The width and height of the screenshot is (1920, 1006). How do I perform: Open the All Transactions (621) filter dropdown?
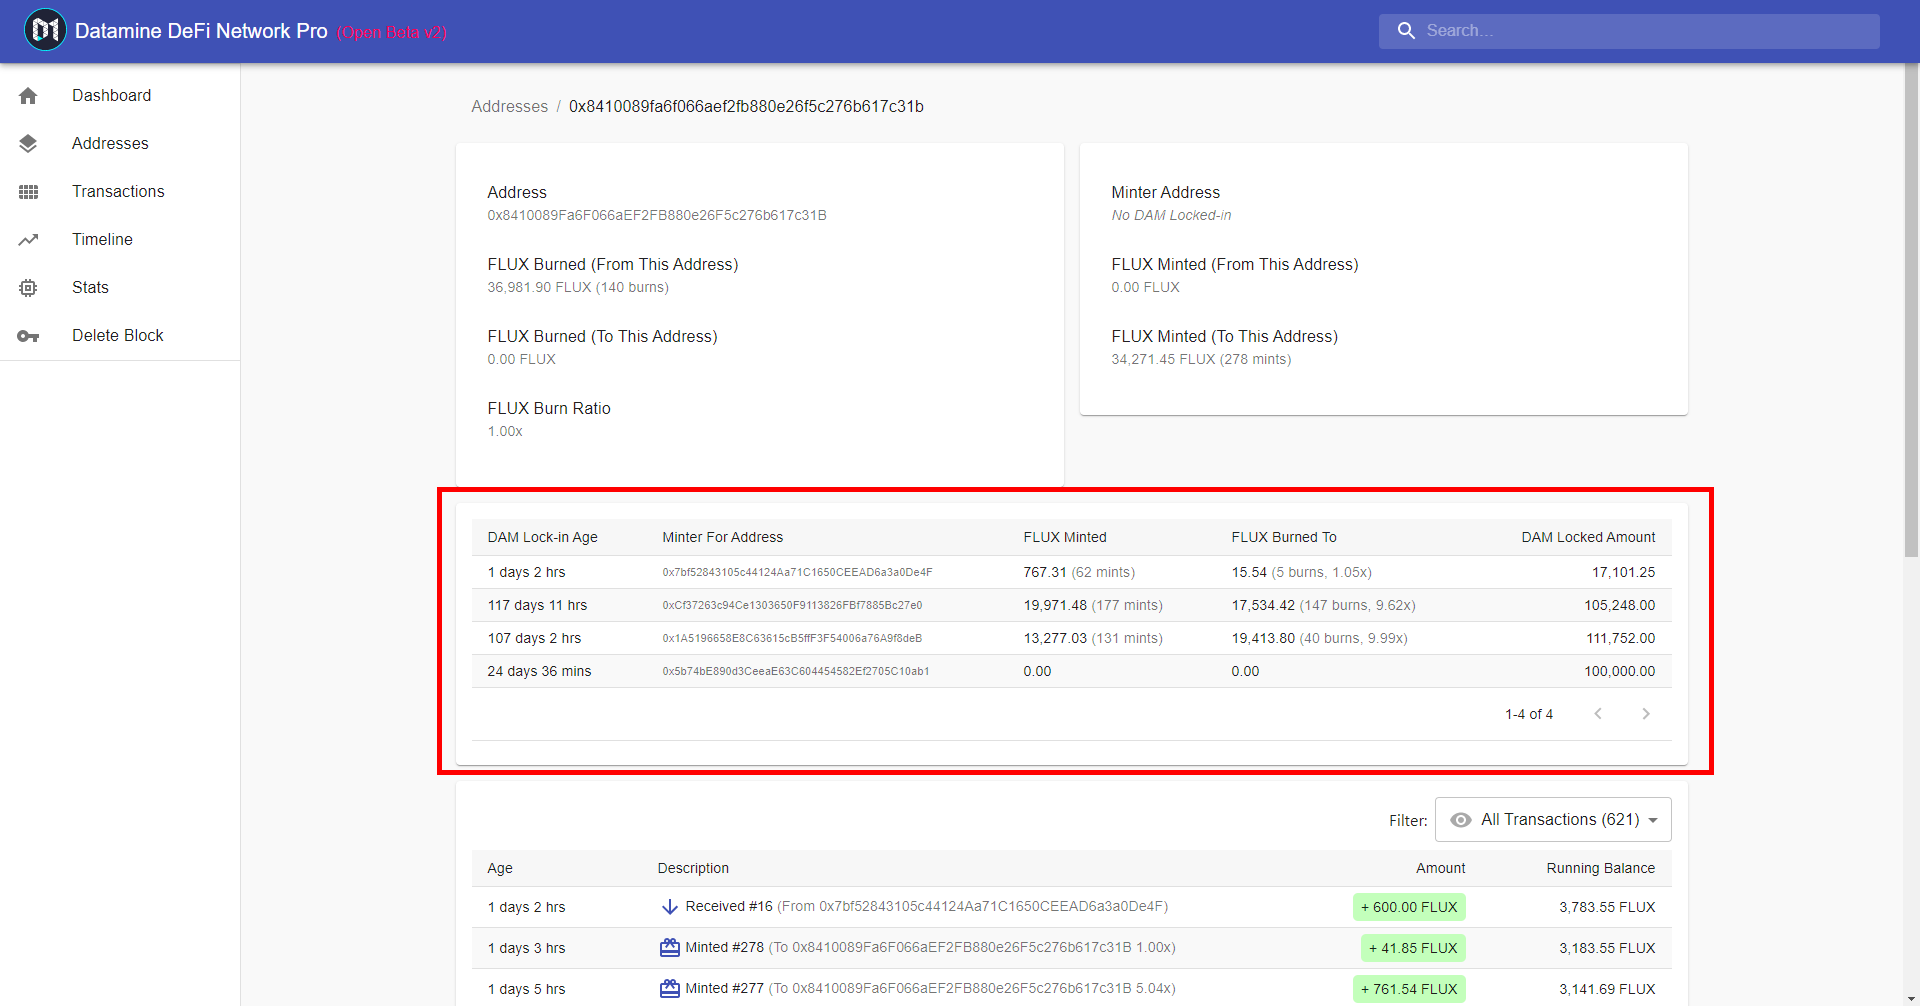(x=1553, y=820)
